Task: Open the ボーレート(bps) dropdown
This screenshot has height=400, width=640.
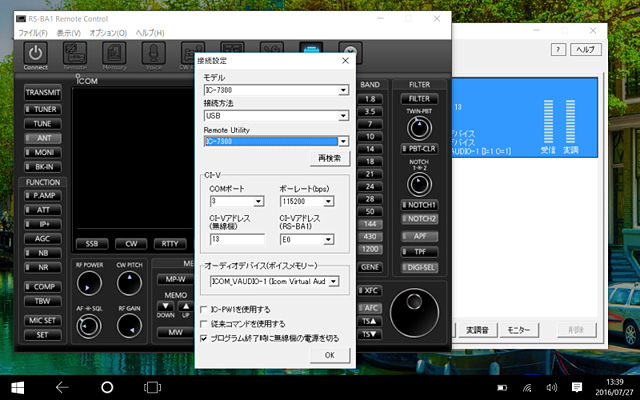Action: pyautogui.click(x=329, y=201)
